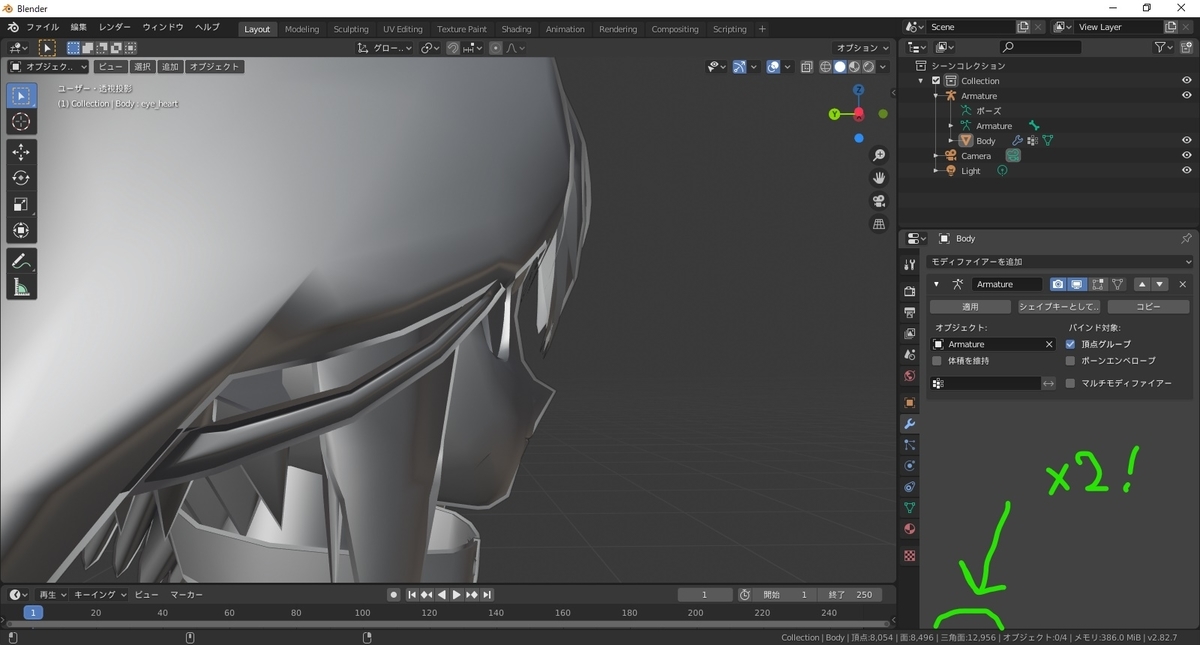The height and width of the screenshot is (645, 1200).
Task: Hide the Body object with eye icon
Action: click(x=1186, y=141)
